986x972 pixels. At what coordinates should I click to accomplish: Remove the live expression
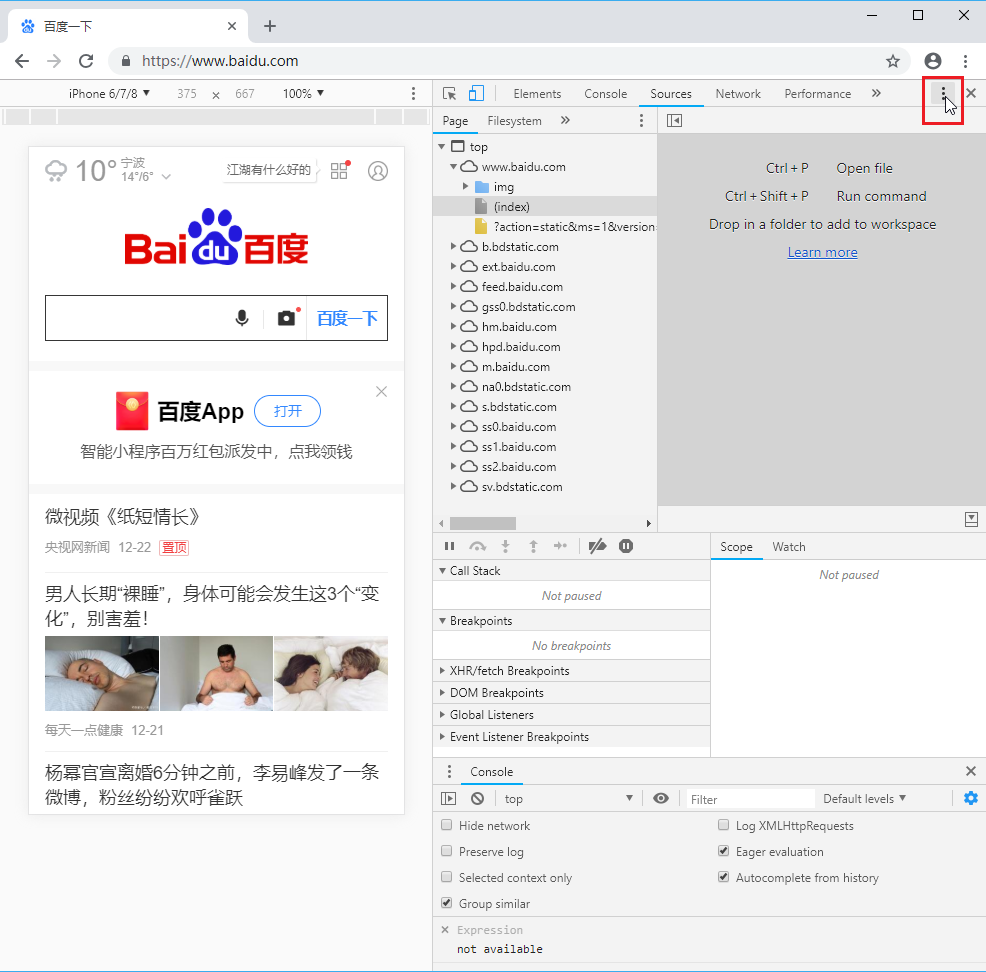click(x=445, y=930)
